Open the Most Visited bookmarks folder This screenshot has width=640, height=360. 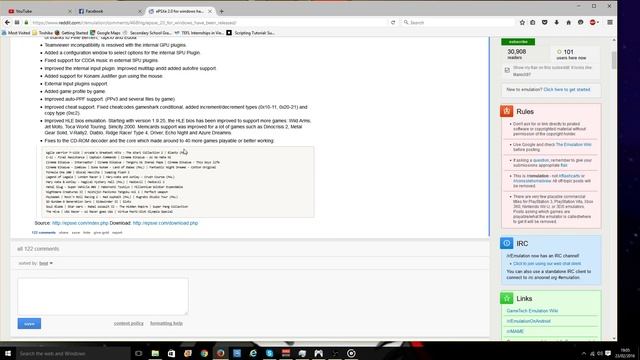click(16, 33)
